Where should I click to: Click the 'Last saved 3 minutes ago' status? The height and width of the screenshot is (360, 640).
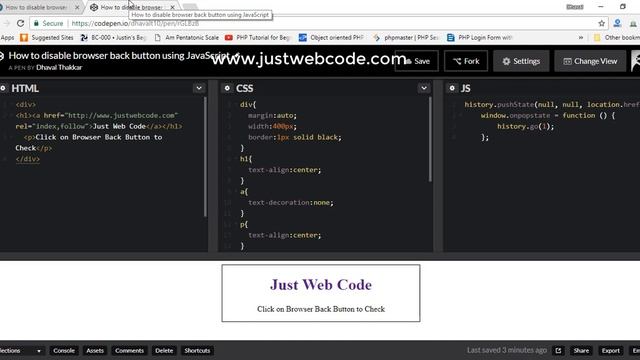(x=507, y=350)
